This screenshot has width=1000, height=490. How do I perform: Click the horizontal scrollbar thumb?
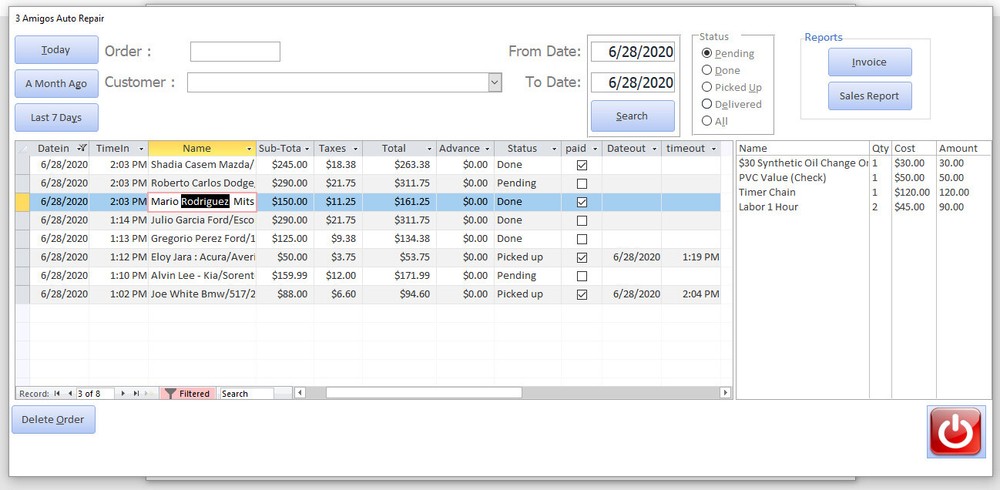click(x=424, y=393)
